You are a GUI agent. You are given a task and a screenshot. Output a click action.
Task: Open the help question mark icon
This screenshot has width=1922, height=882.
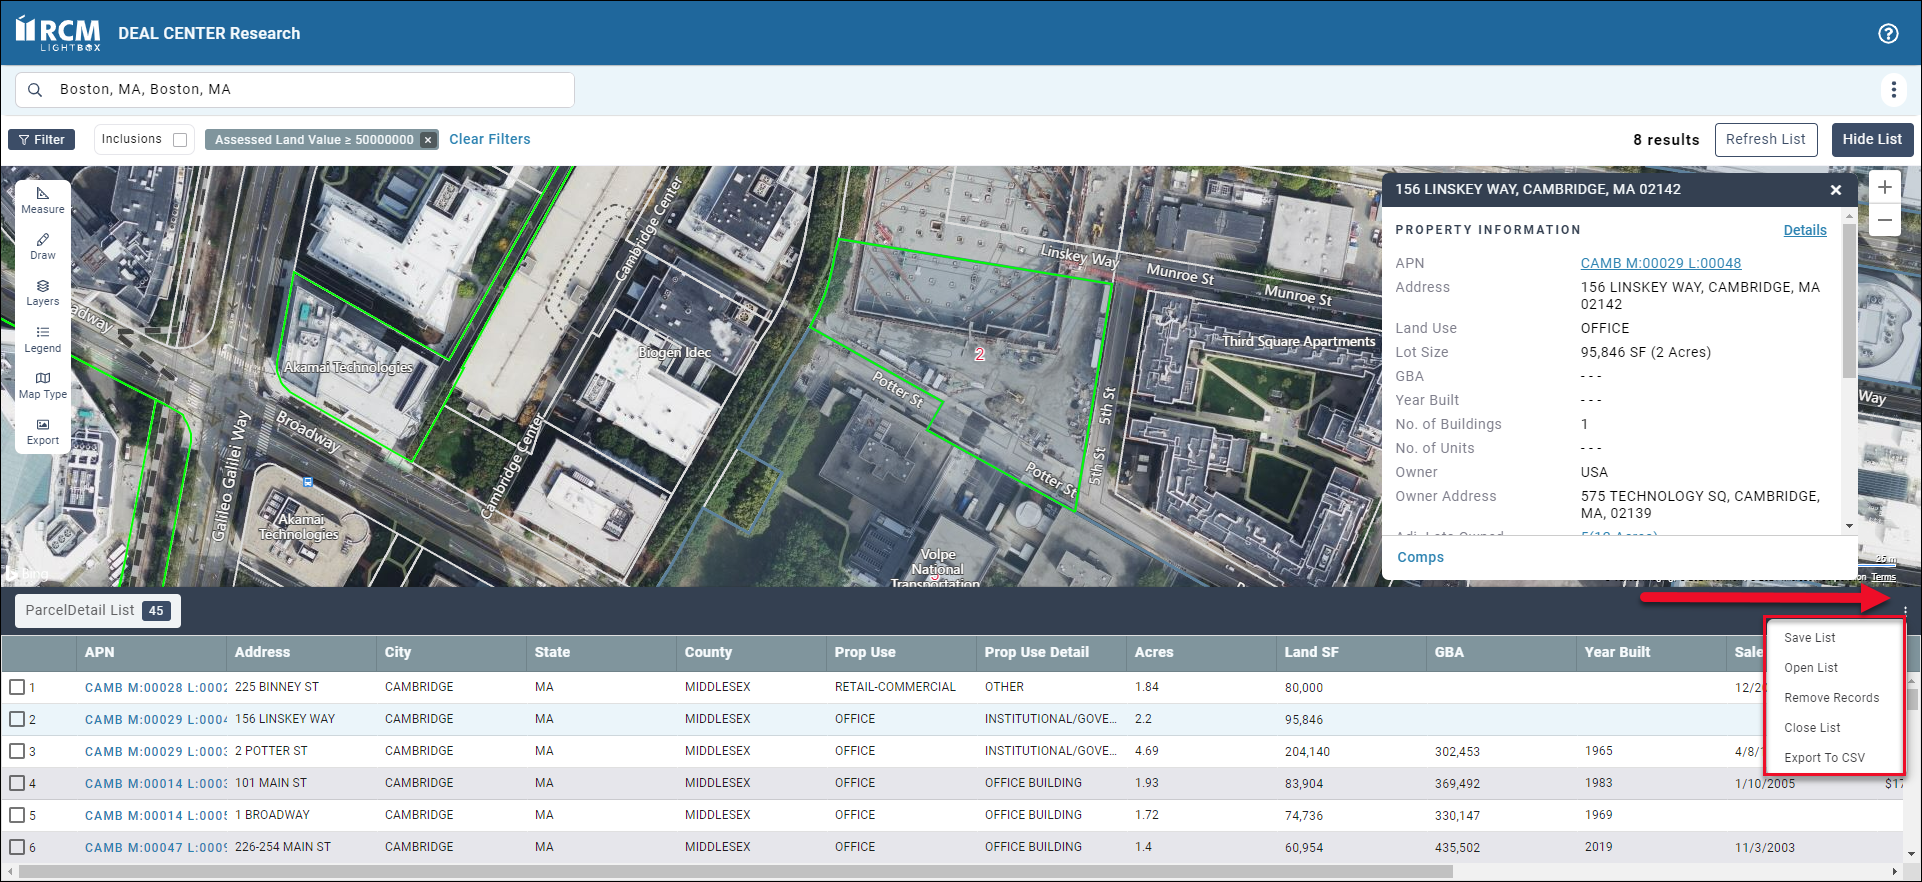1888,33
